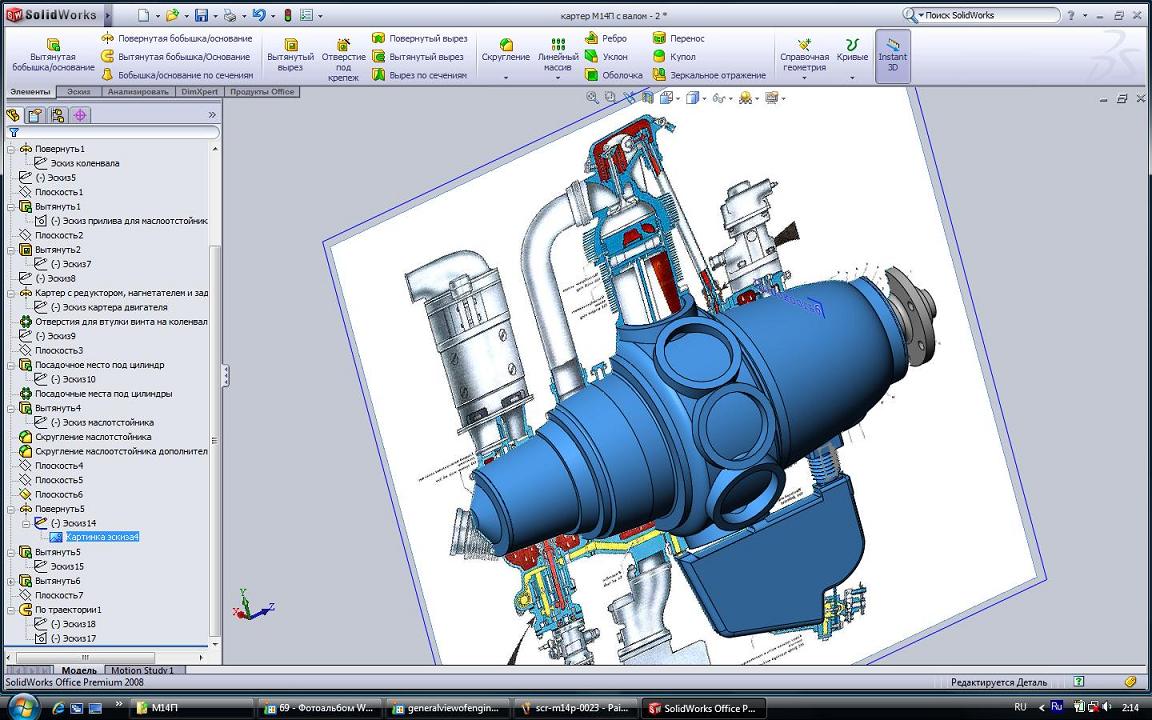Expand the Вытянуть6 feature in tree
This screenshot has height=720, width=1152.
pos(11,581)
